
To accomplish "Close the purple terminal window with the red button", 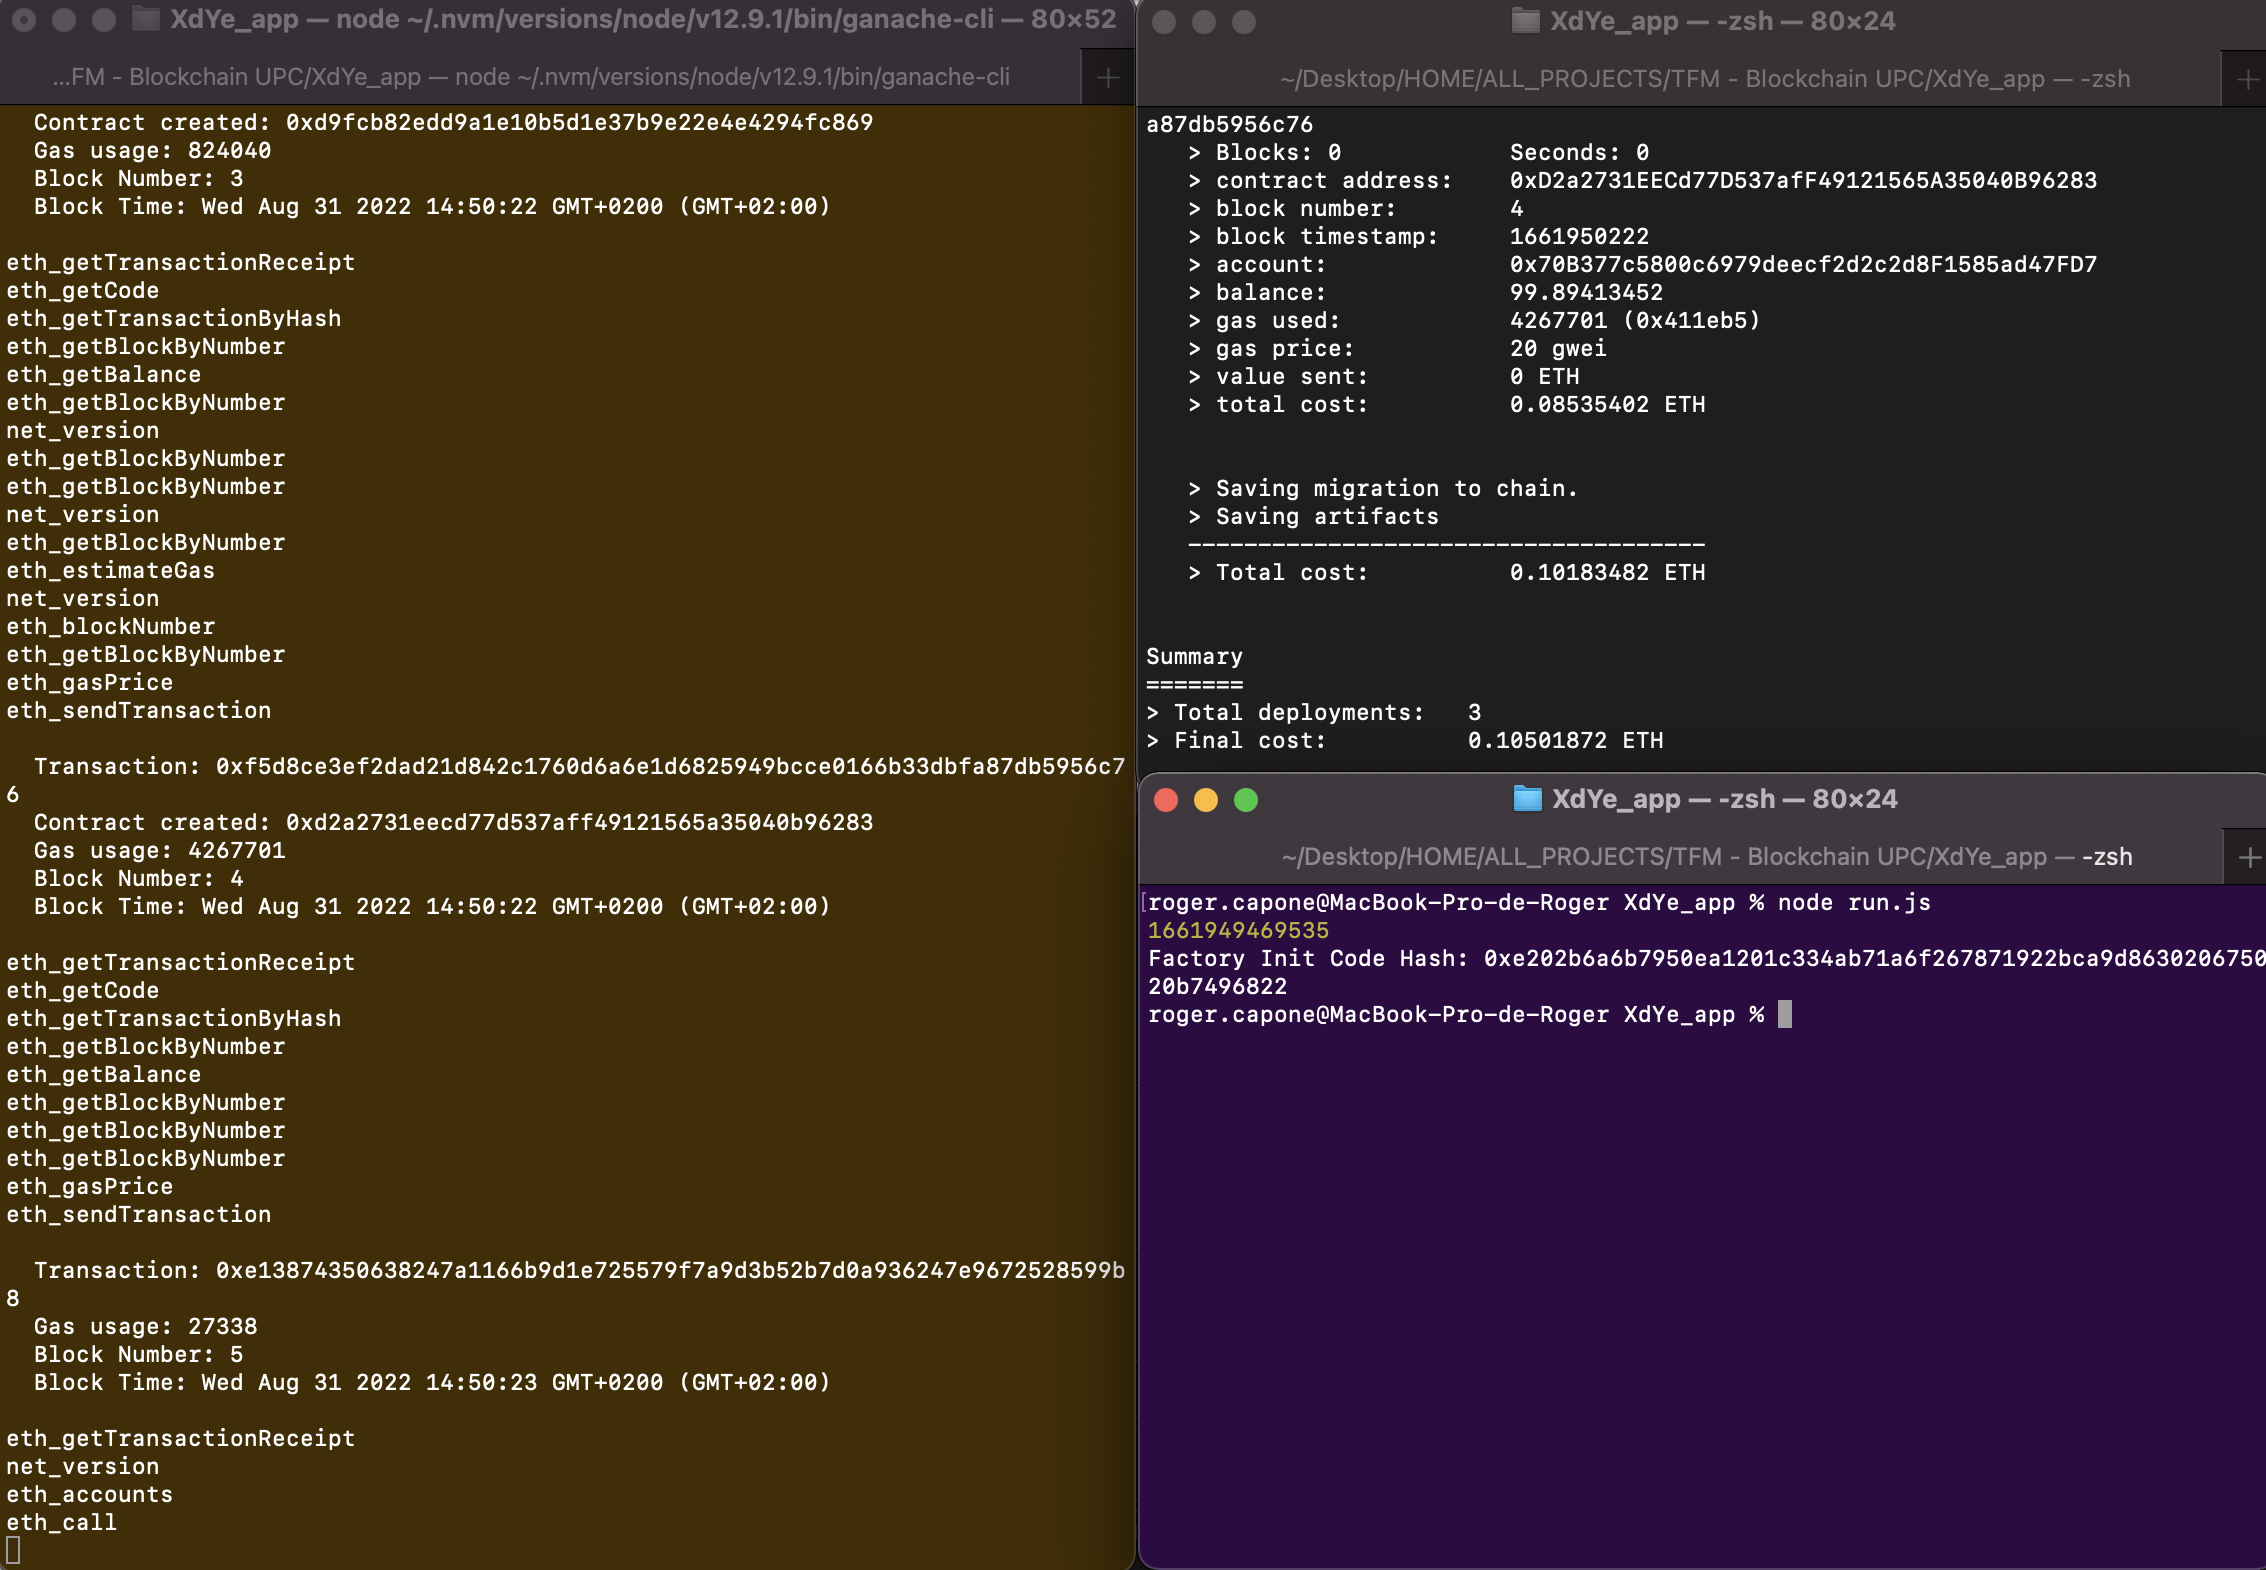I will point(1166,800).
